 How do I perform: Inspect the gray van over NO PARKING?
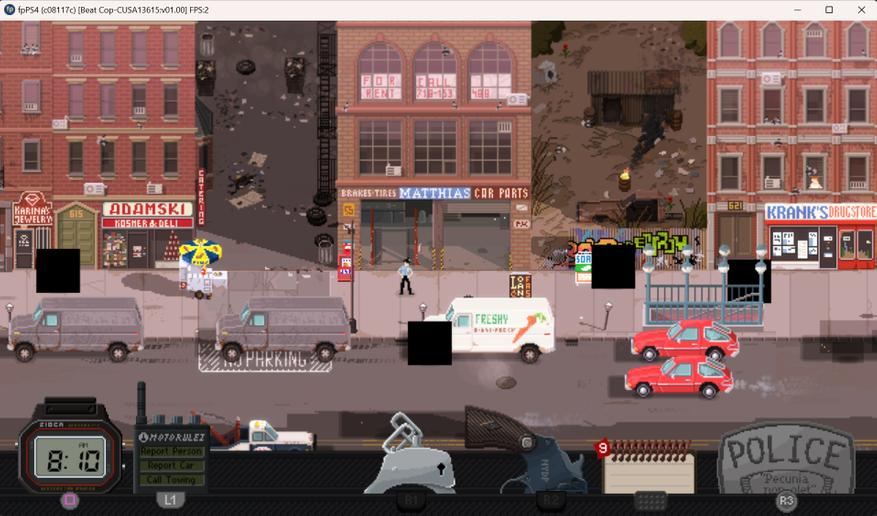coord(283,329)
